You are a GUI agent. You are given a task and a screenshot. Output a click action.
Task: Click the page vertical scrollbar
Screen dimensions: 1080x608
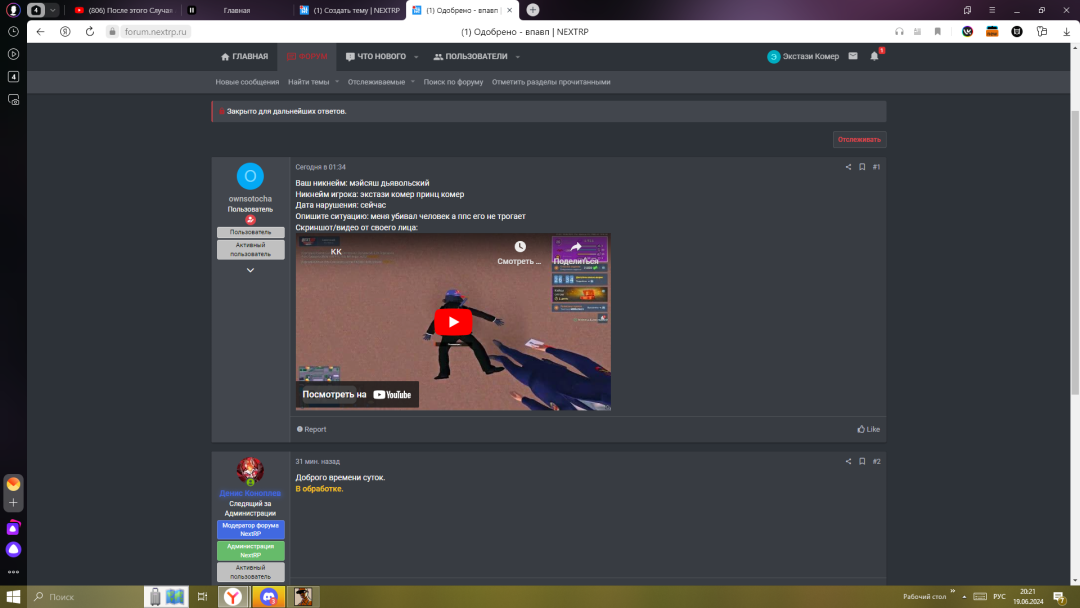tap(1074, 252)
